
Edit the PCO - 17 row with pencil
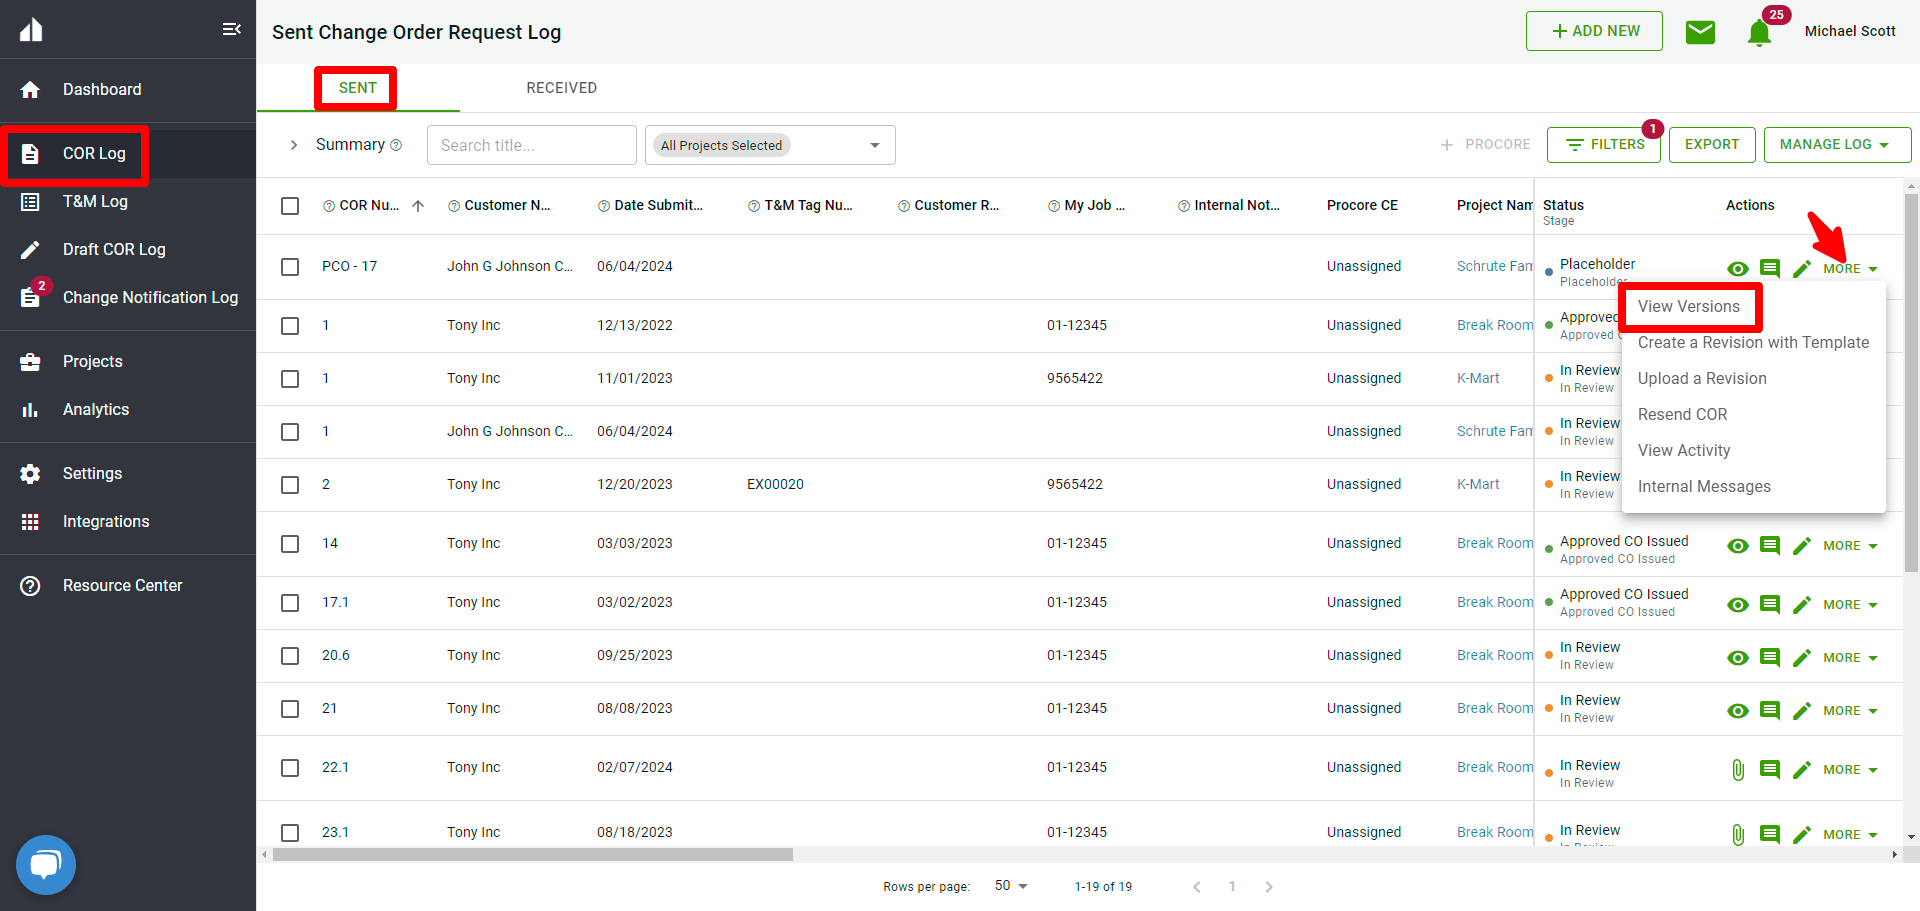coord(1802,268)
